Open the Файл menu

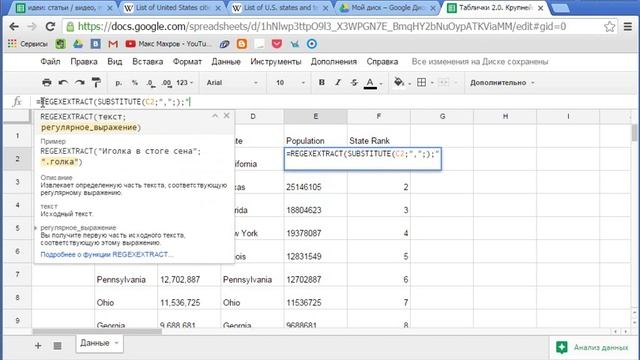[x=50, y=62]
